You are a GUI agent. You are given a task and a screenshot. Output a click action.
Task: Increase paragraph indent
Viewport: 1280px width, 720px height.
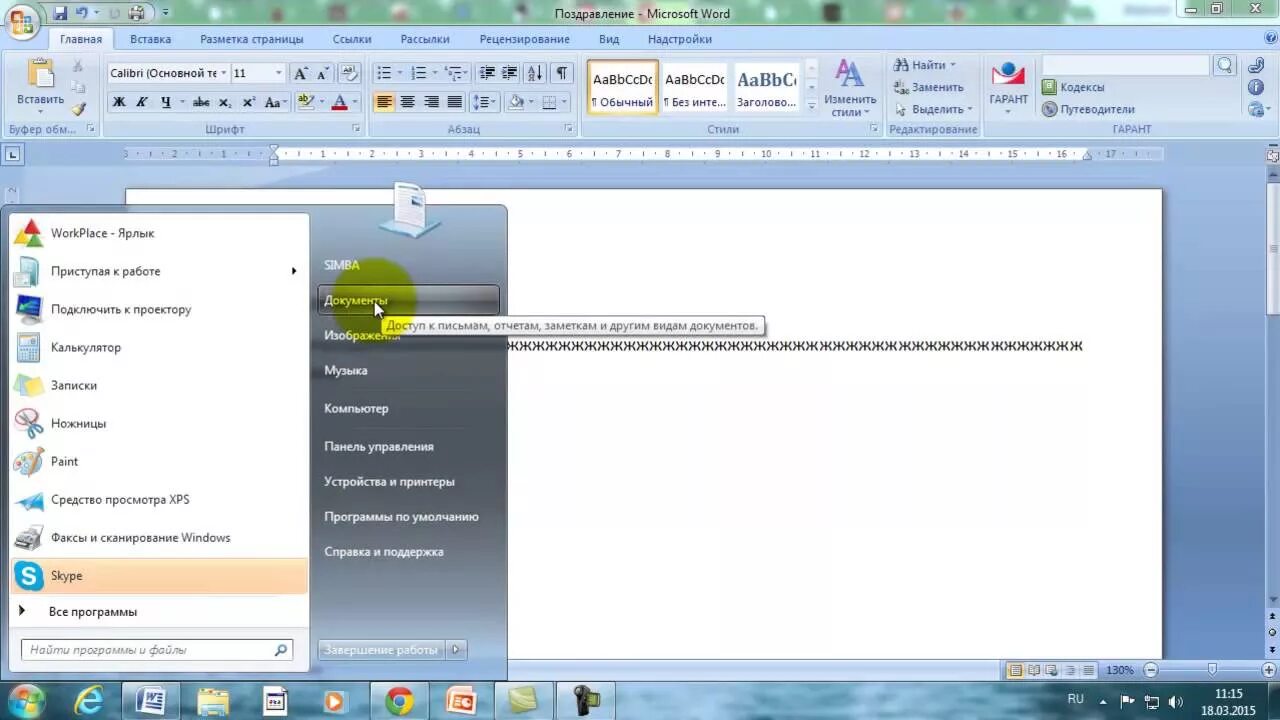pos(510,73)
